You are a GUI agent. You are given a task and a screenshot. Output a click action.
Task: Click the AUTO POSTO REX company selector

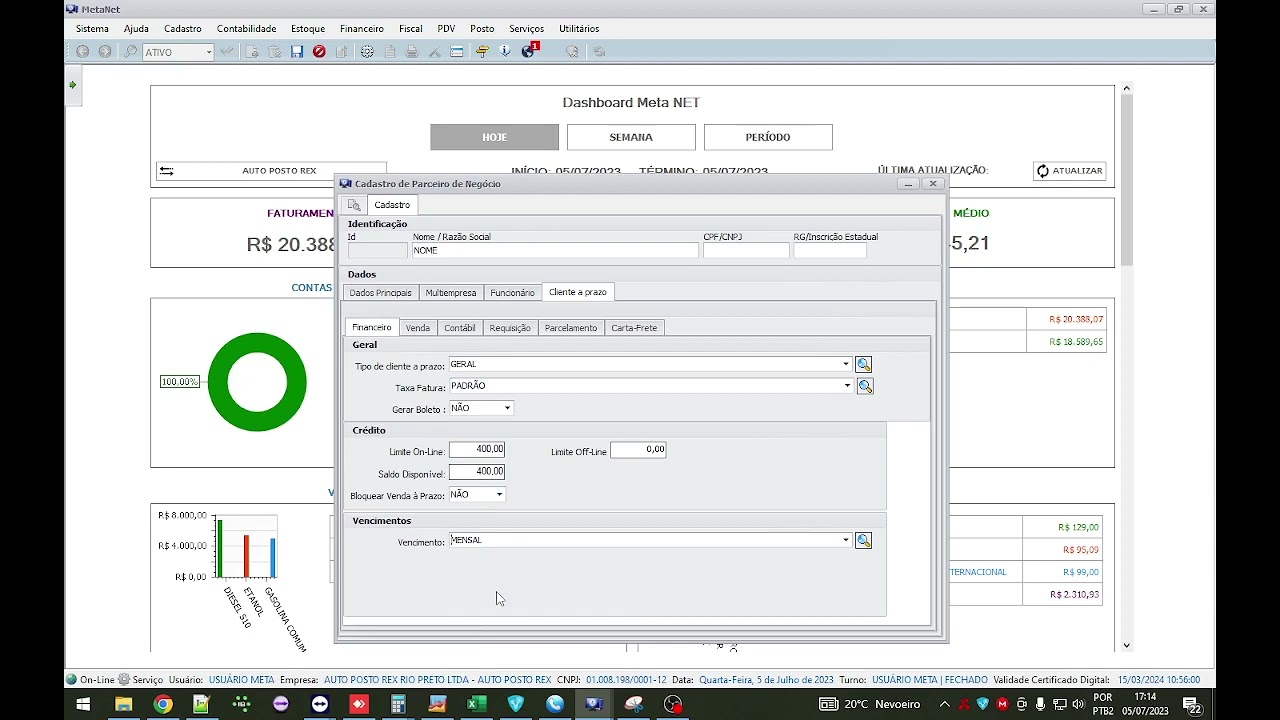[271, 171]
